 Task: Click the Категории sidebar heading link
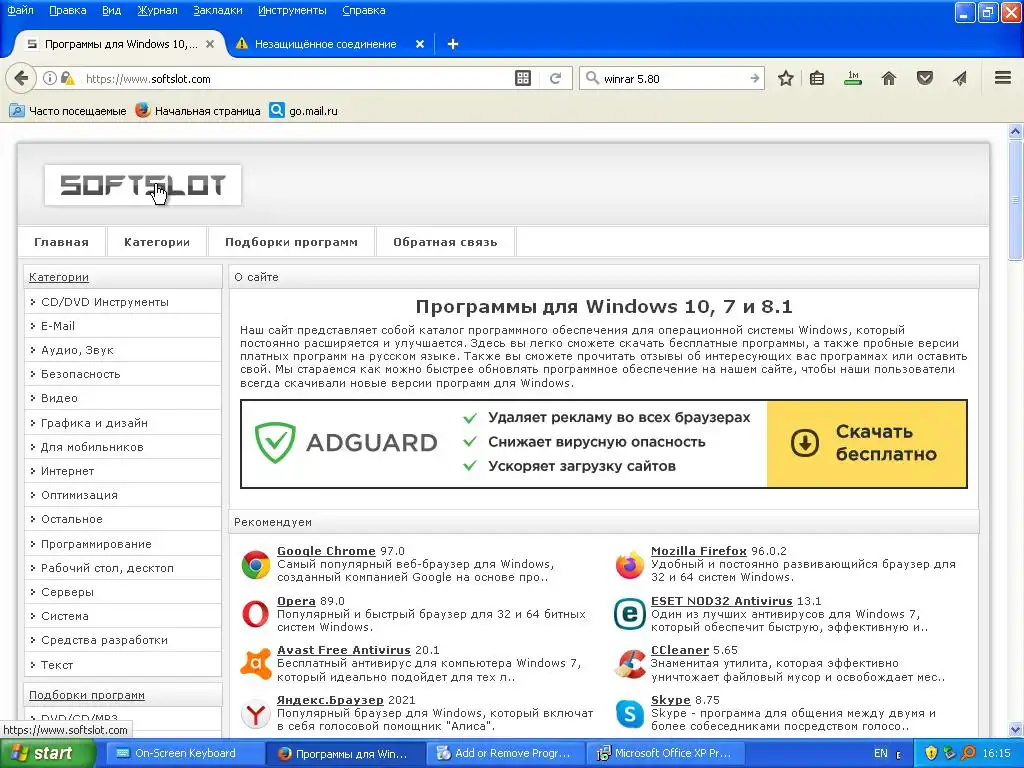(x=59, y=277)
